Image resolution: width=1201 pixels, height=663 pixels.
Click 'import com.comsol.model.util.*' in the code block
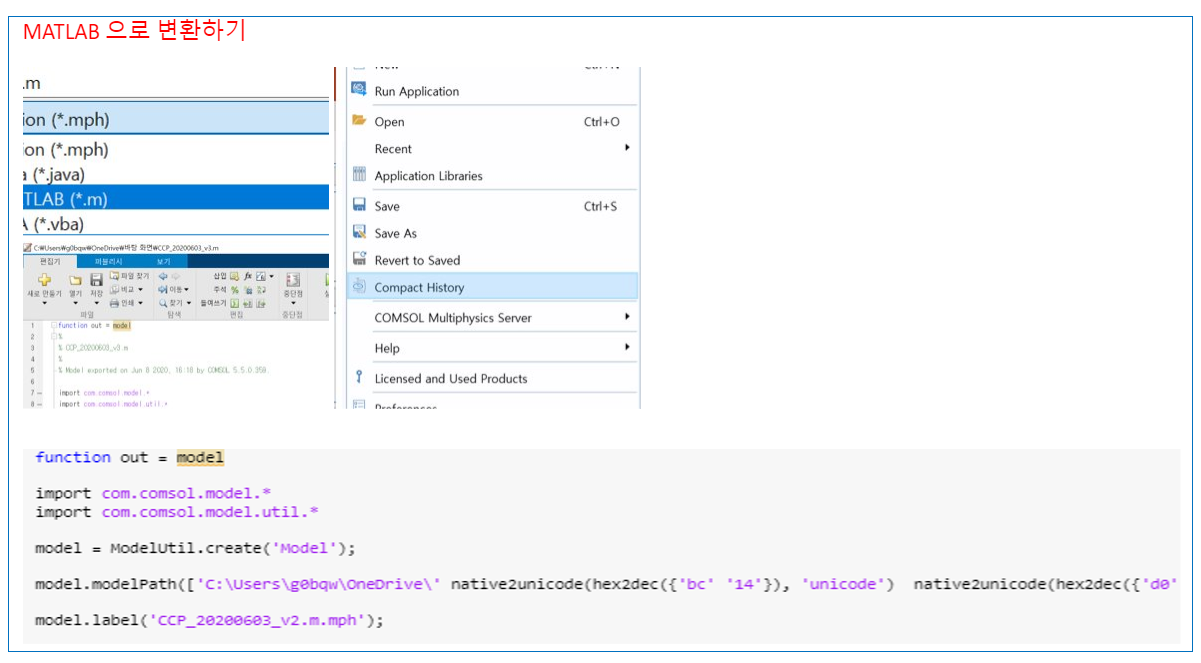(177, 512)
